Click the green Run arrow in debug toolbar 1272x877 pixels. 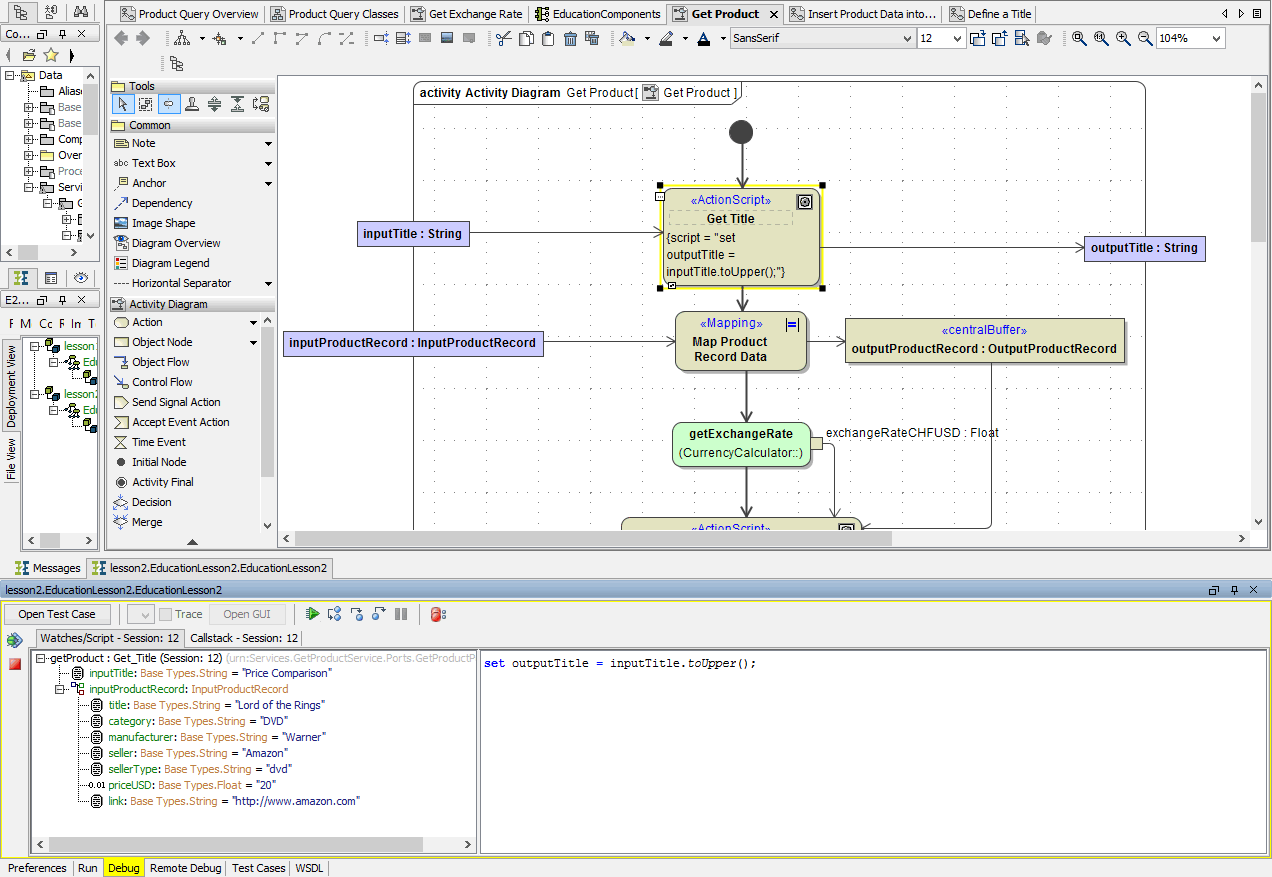tap(313, 614)
